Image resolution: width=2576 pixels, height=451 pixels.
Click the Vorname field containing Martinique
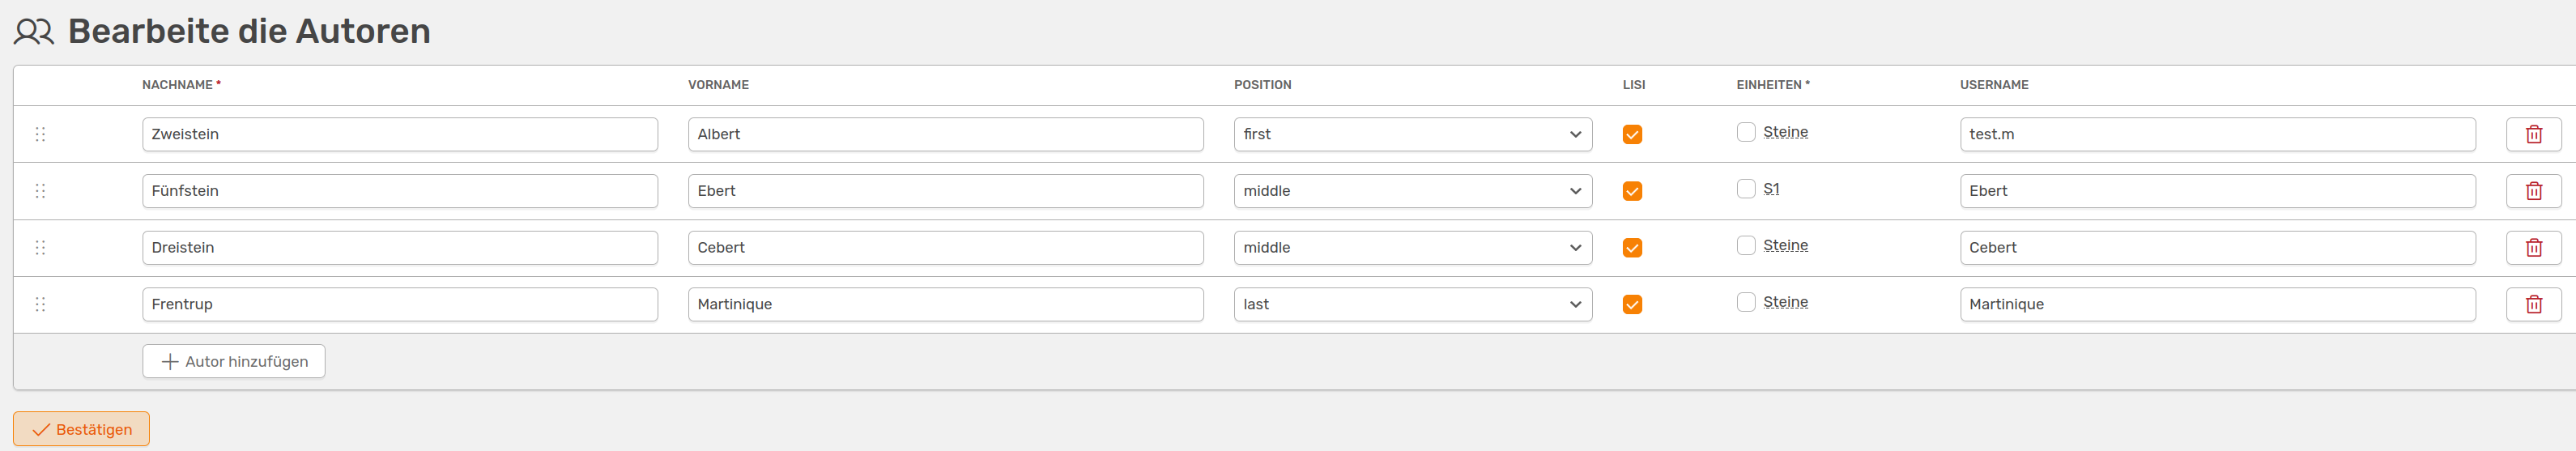tap(946, 304)
